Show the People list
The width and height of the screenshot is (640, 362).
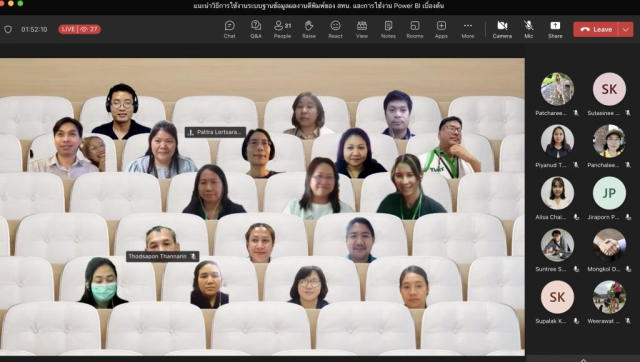(282, 29)
